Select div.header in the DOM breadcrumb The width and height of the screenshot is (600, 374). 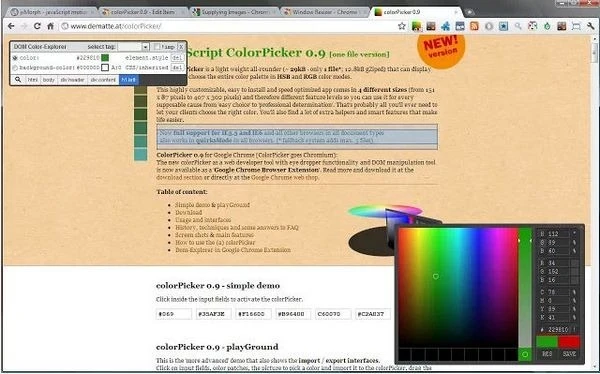[72, 80]
